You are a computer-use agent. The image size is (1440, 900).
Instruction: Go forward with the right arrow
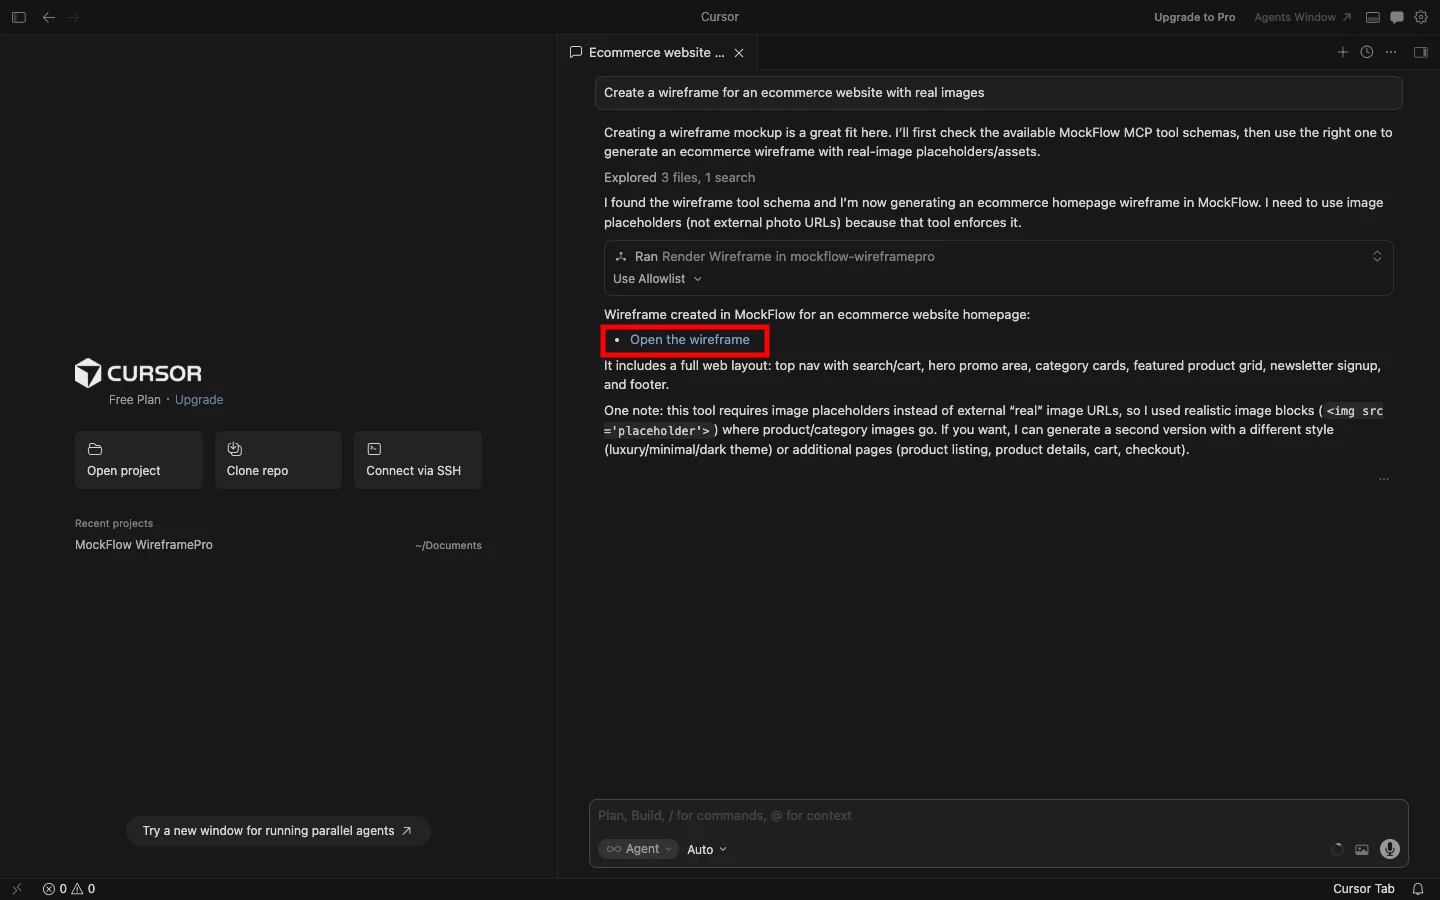point(73,17)
